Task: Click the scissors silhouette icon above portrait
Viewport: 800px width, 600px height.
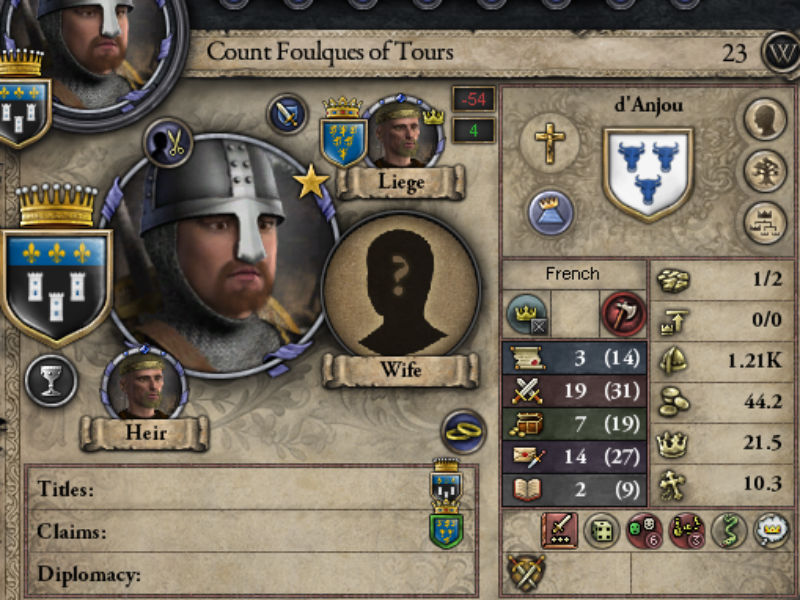Action: 168,143
